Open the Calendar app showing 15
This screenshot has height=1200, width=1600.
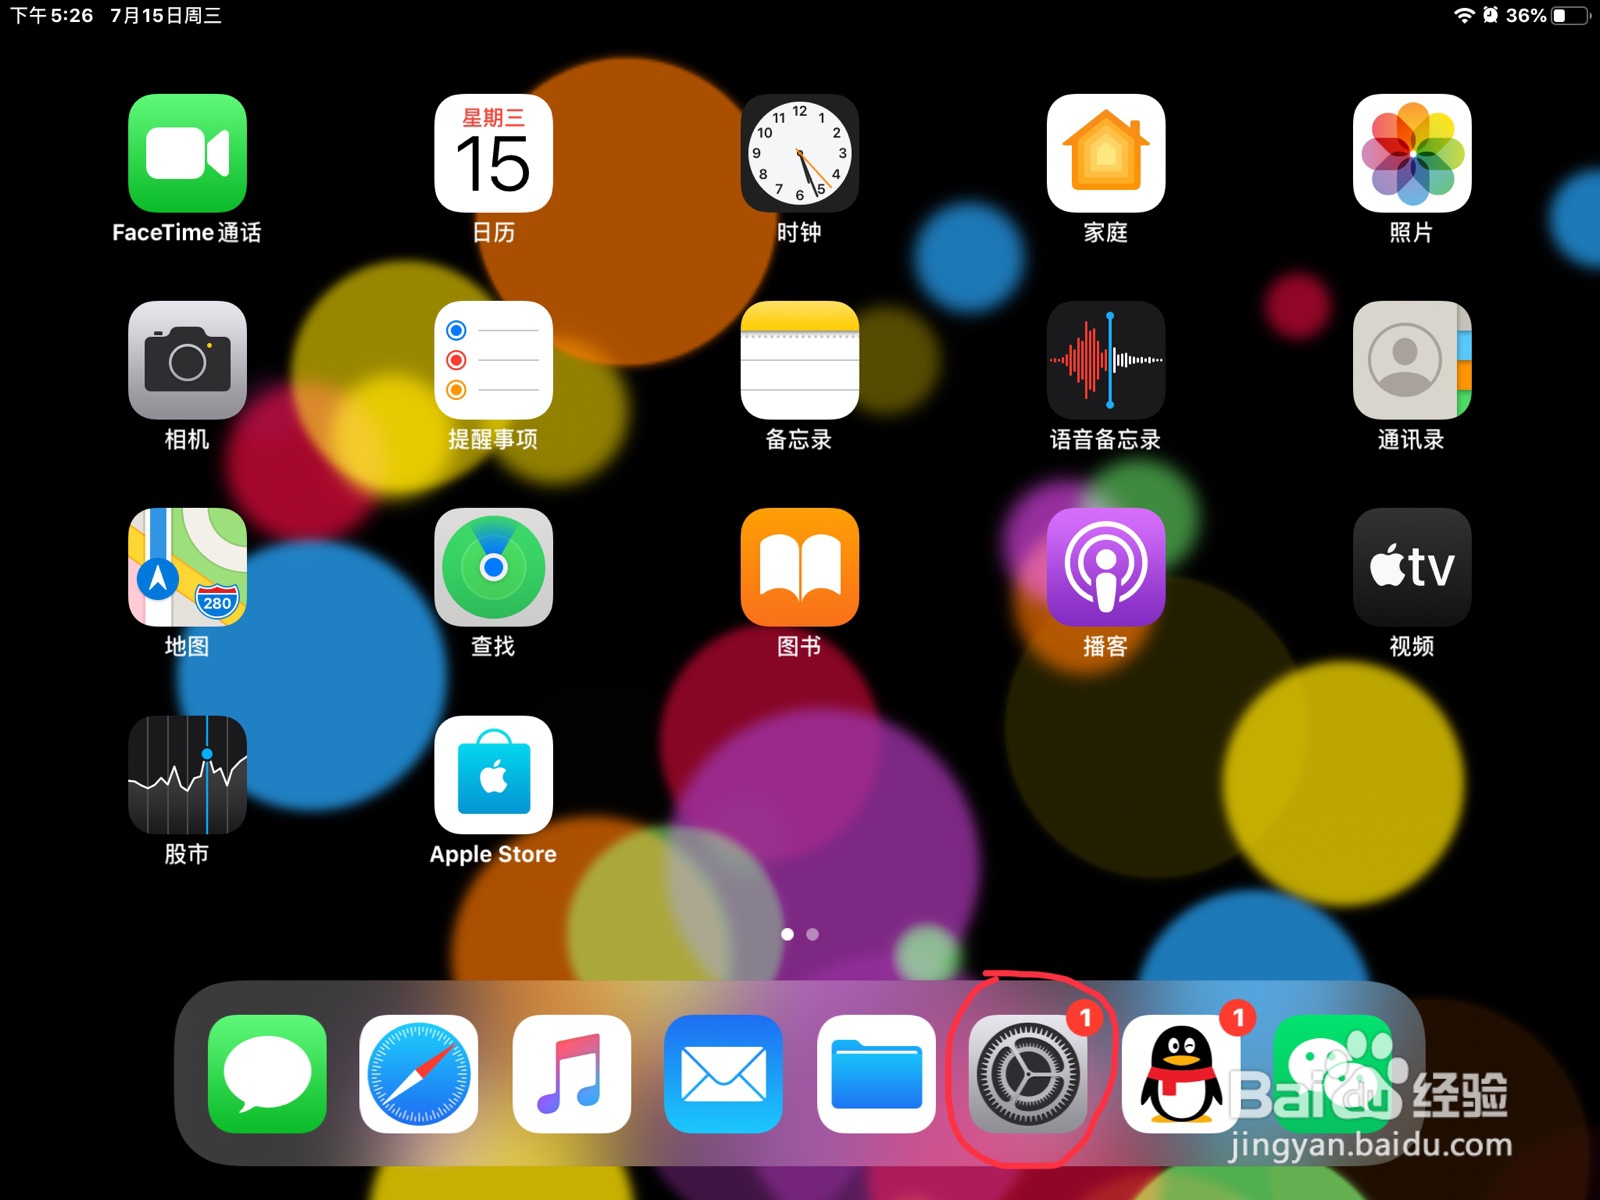click(493, 153)
